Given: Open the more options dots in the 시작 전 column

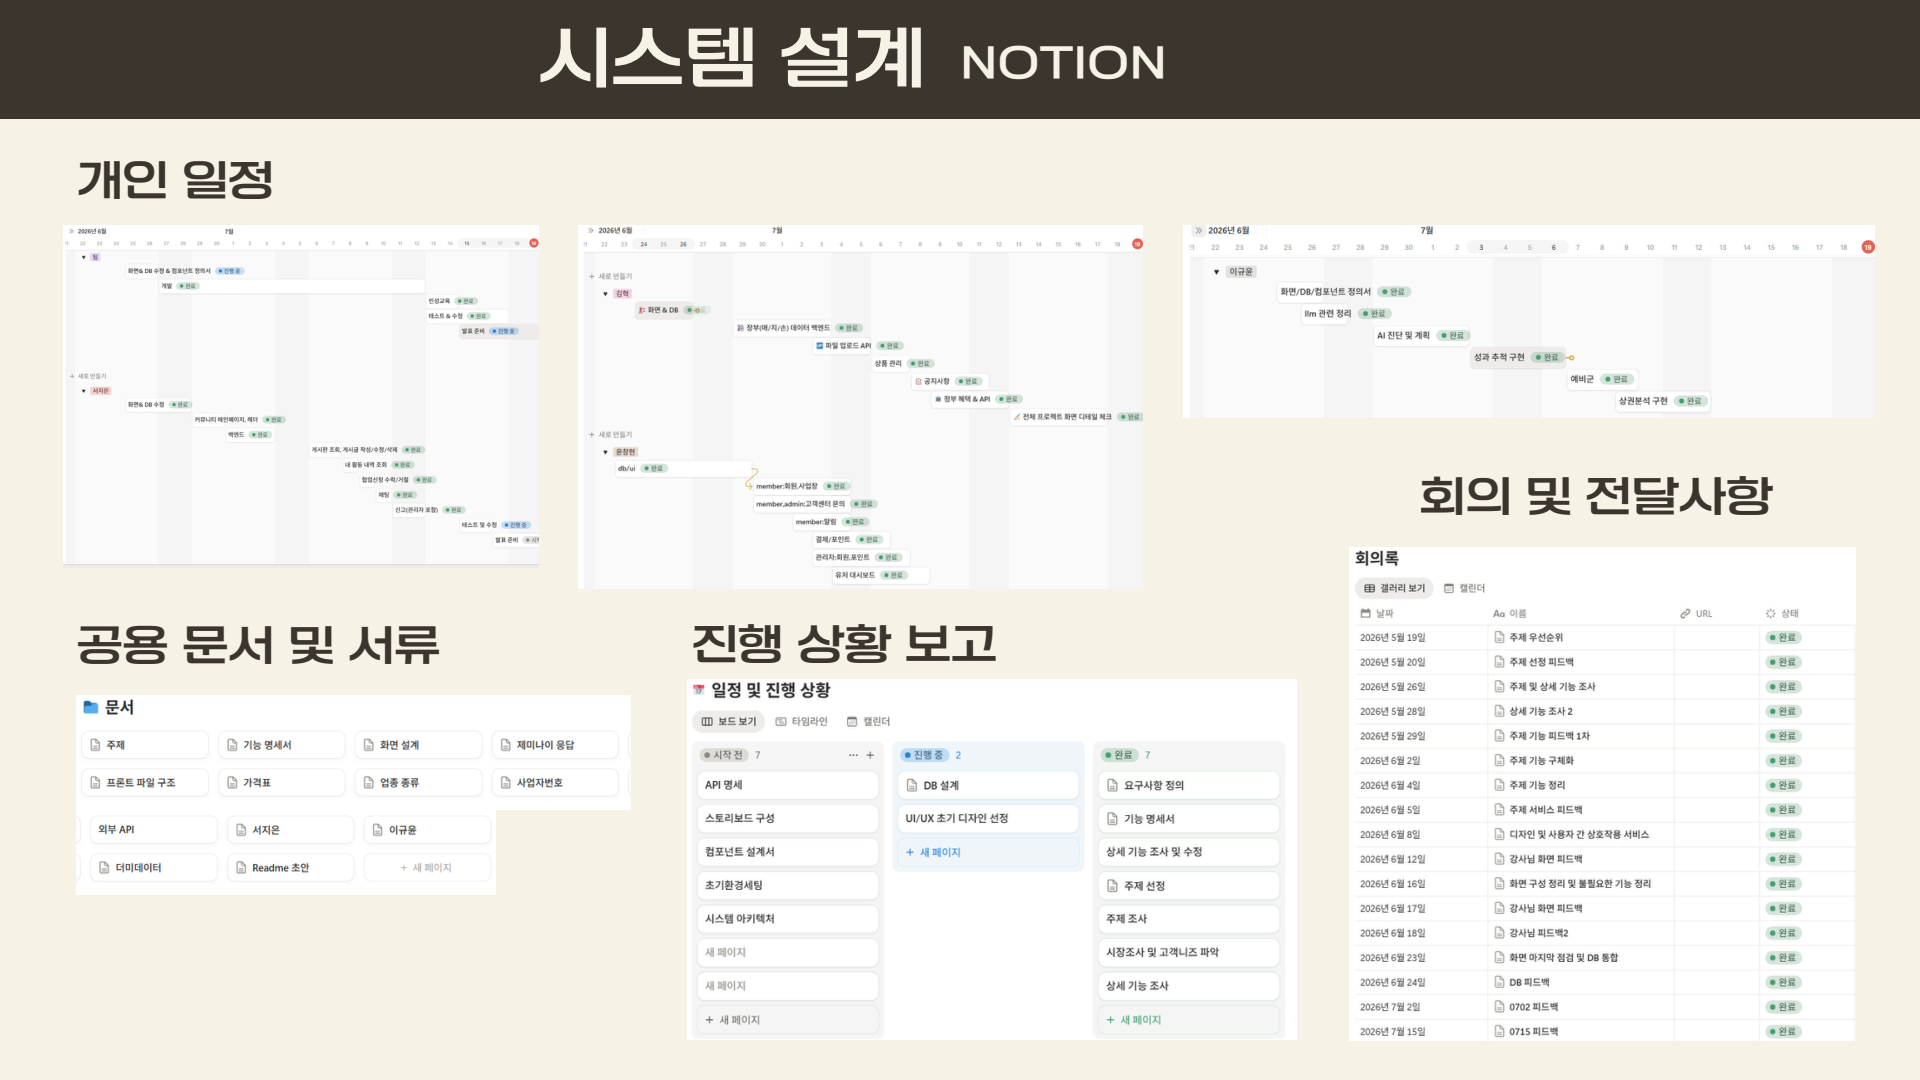Looking at the screenshot, I should (853, 755).
